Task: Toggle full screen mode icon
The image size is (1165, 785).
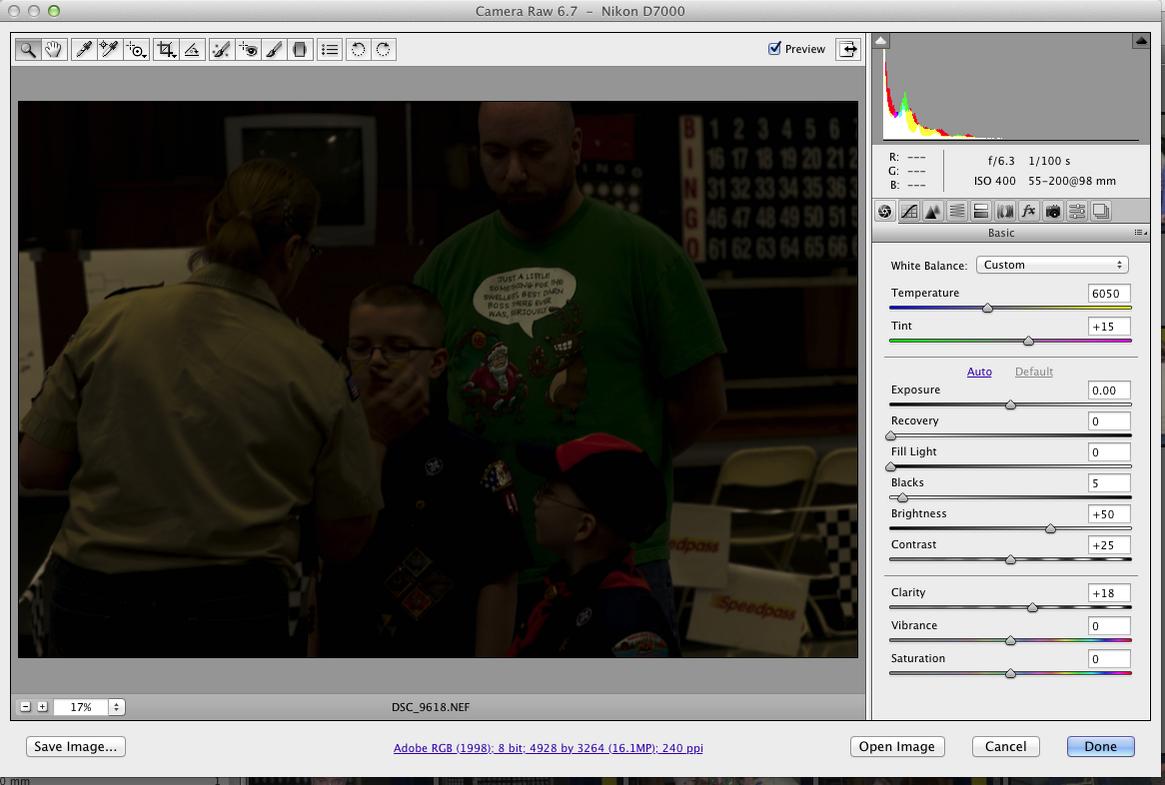Action: coord(848,49)
